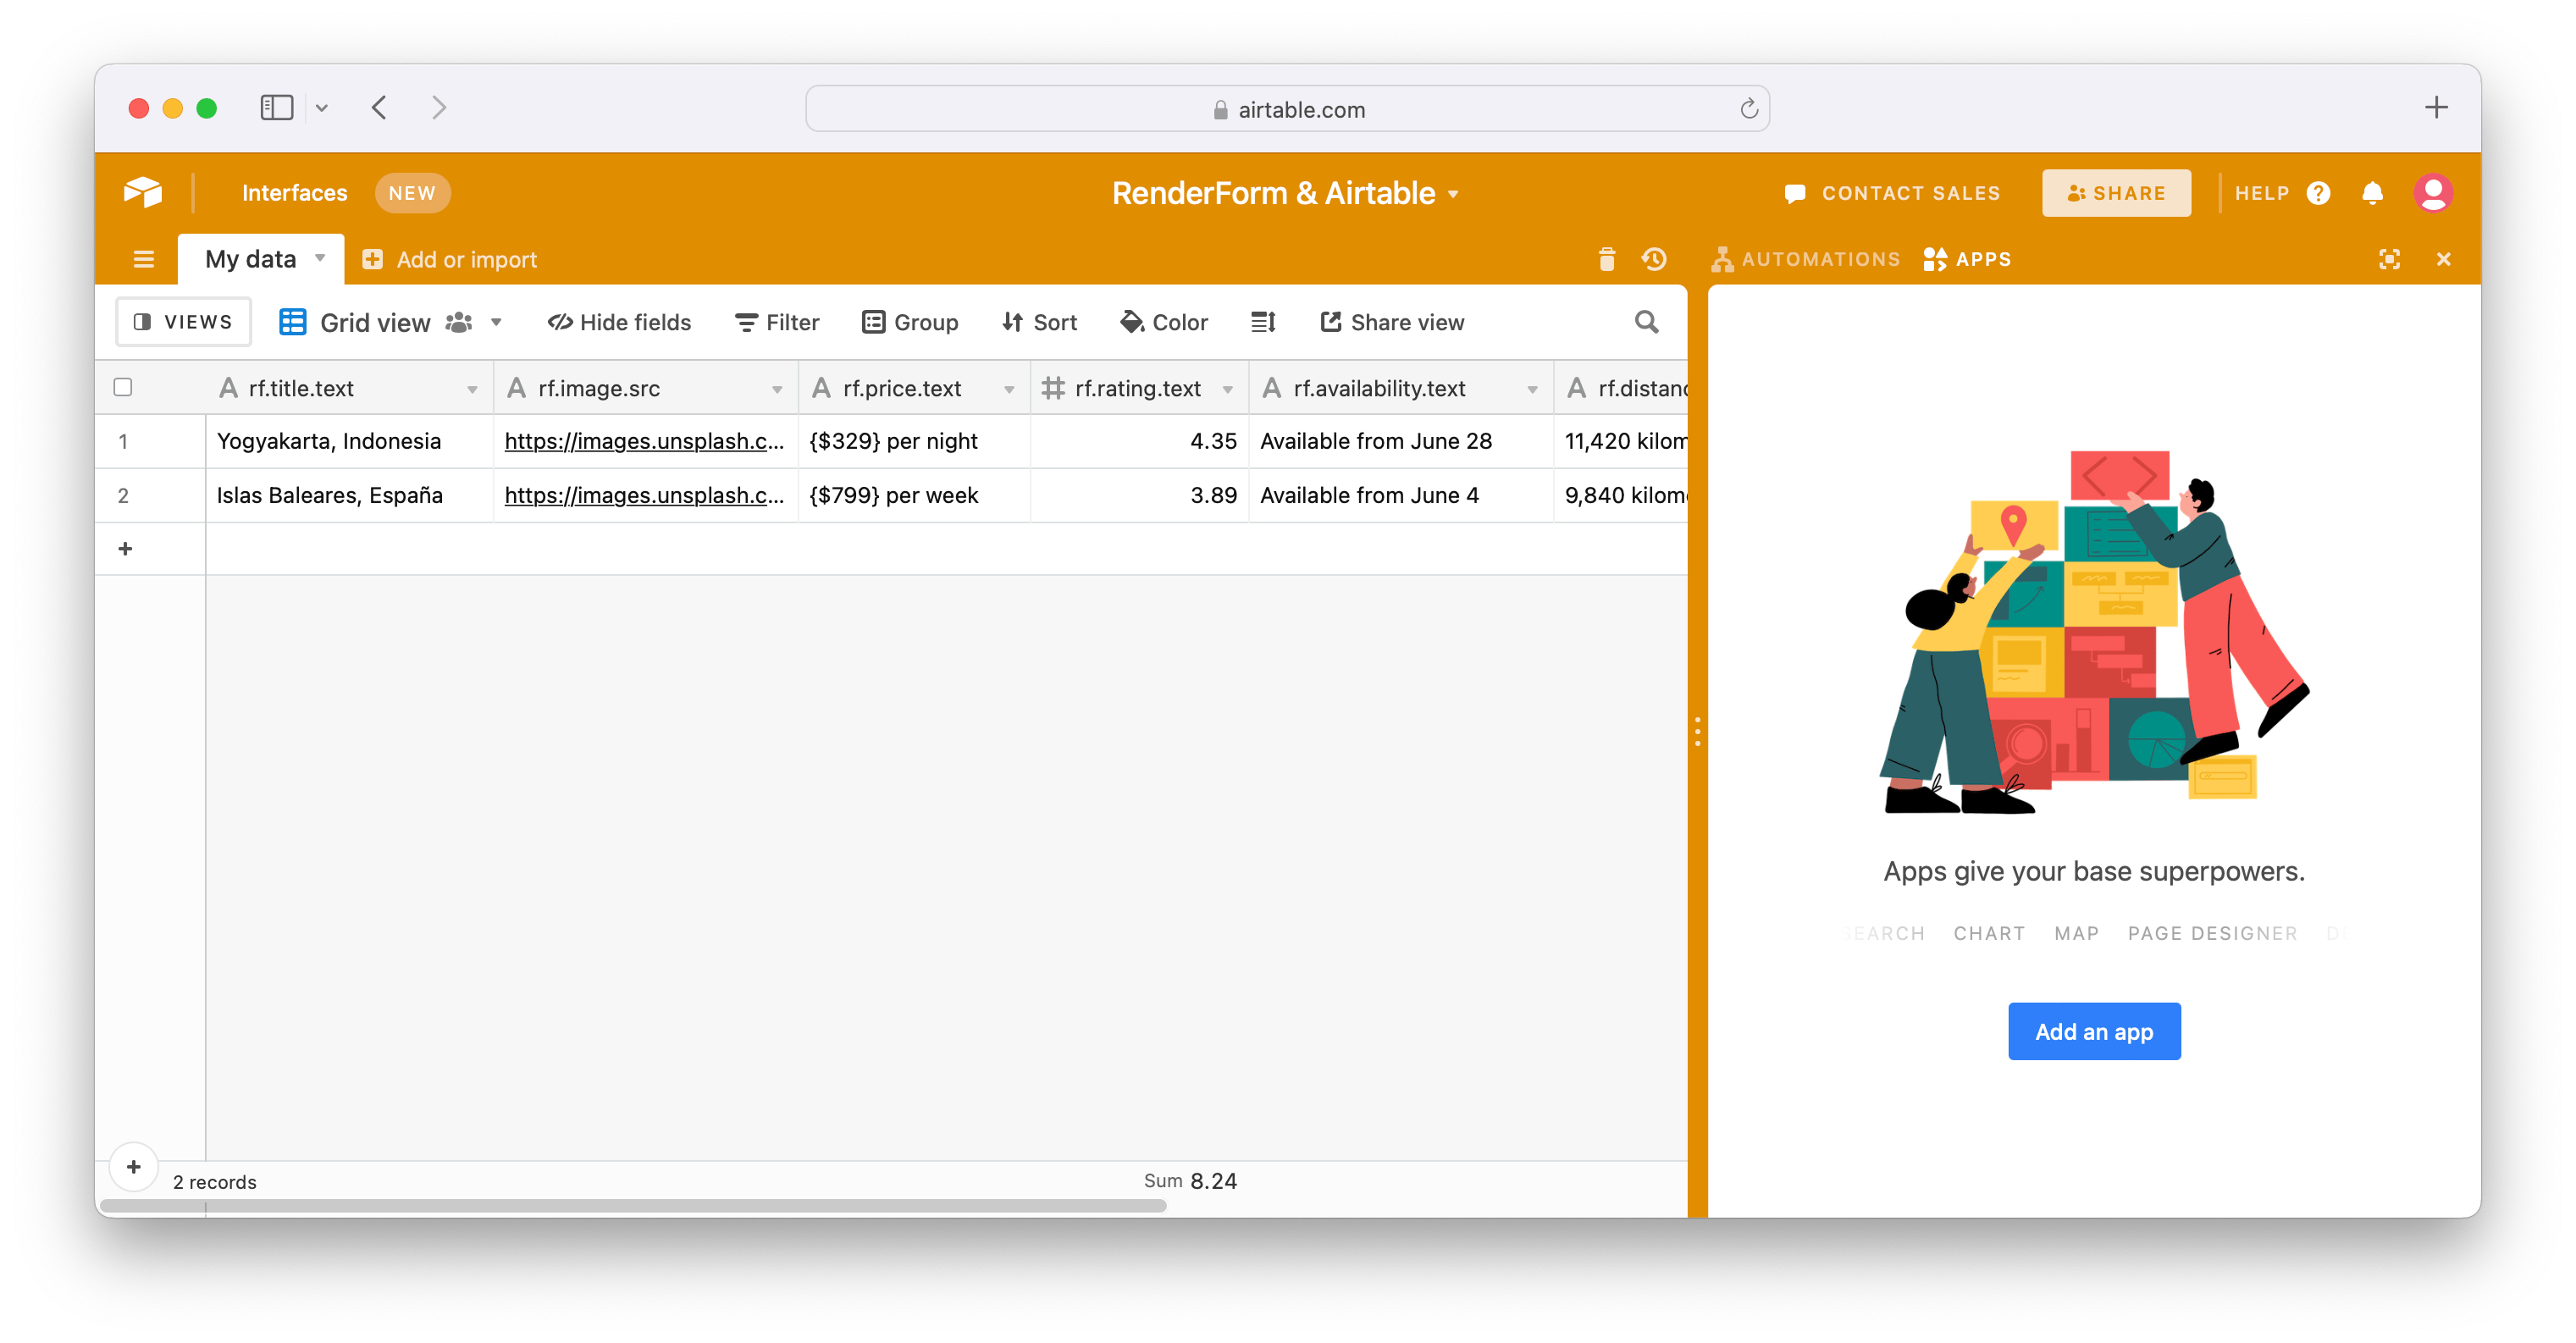Screen dimensions: 2576x1343
Task: Open My data table dropdown arrow
Action: coord(320,258)
